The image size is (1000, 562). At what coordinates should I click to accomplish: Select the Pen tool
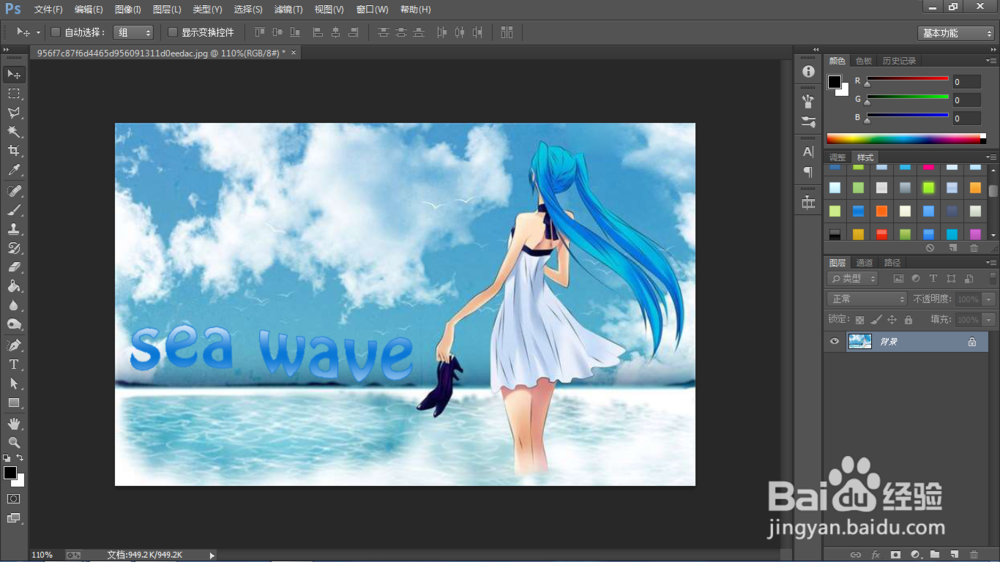coord(13,345)
